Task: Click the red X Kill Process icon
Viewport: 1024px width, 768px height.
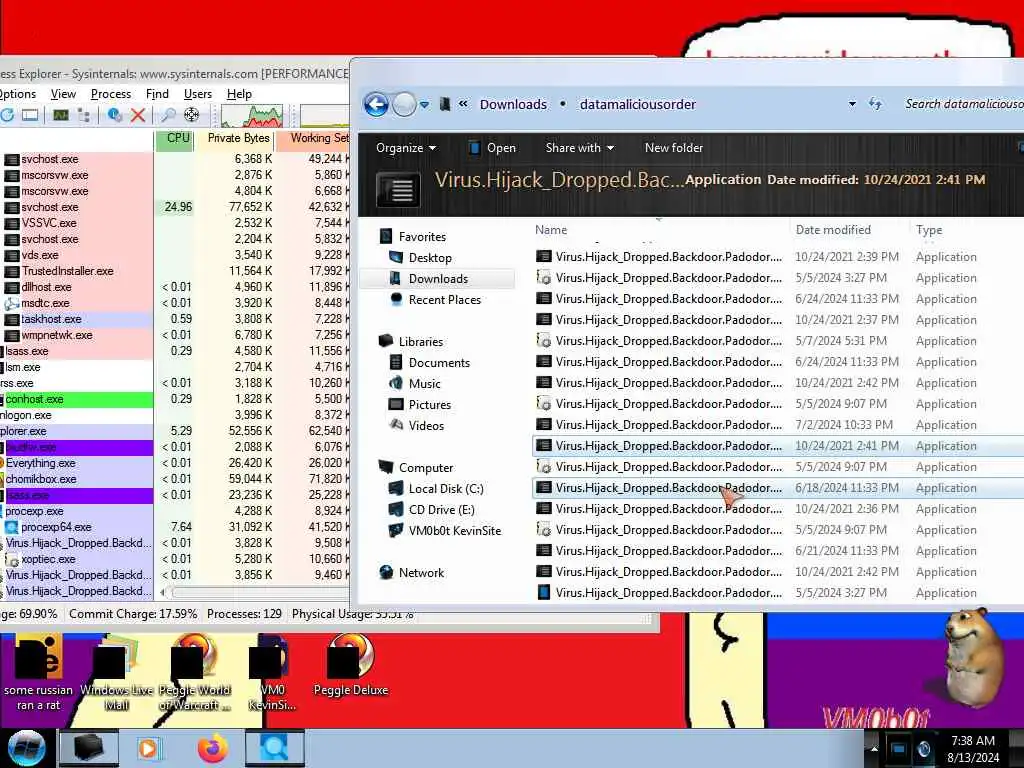Action: point(138,116)
